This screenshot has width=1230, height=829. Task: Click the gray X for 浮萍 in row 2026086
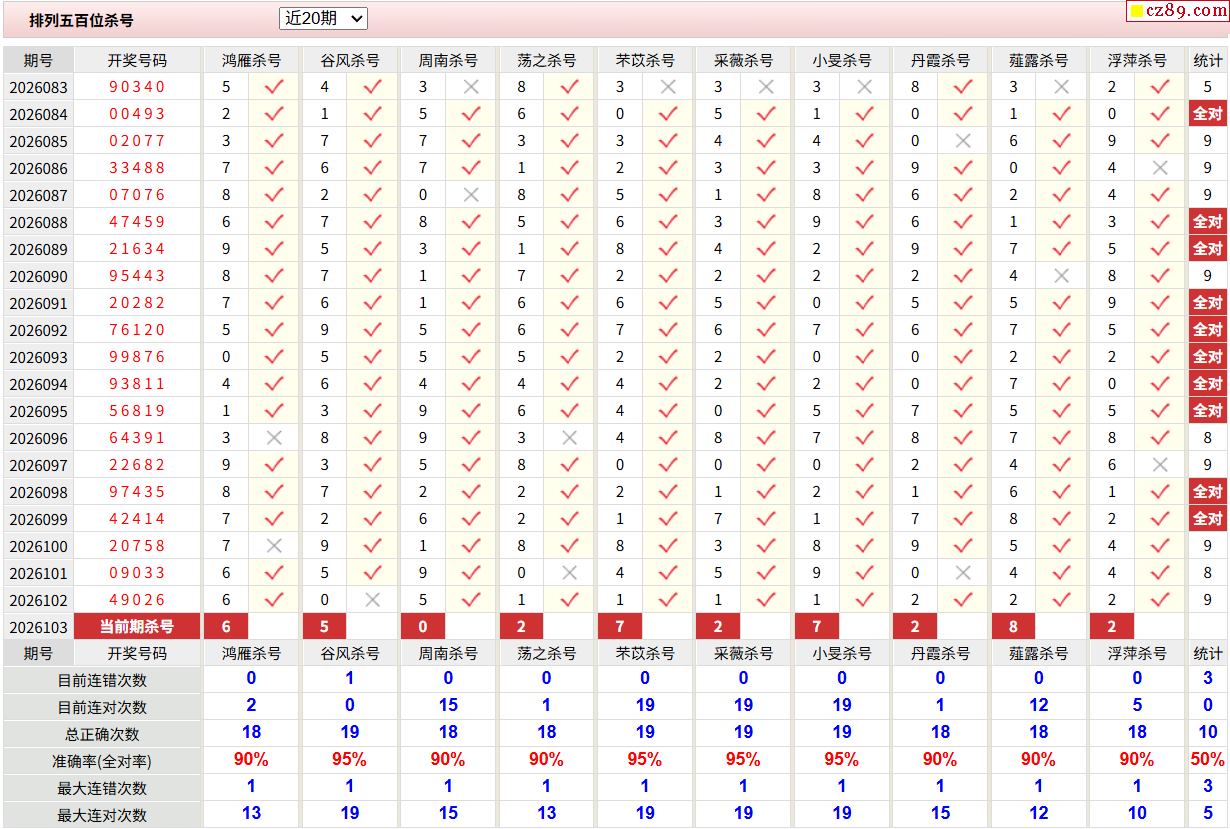[1160, 168]
